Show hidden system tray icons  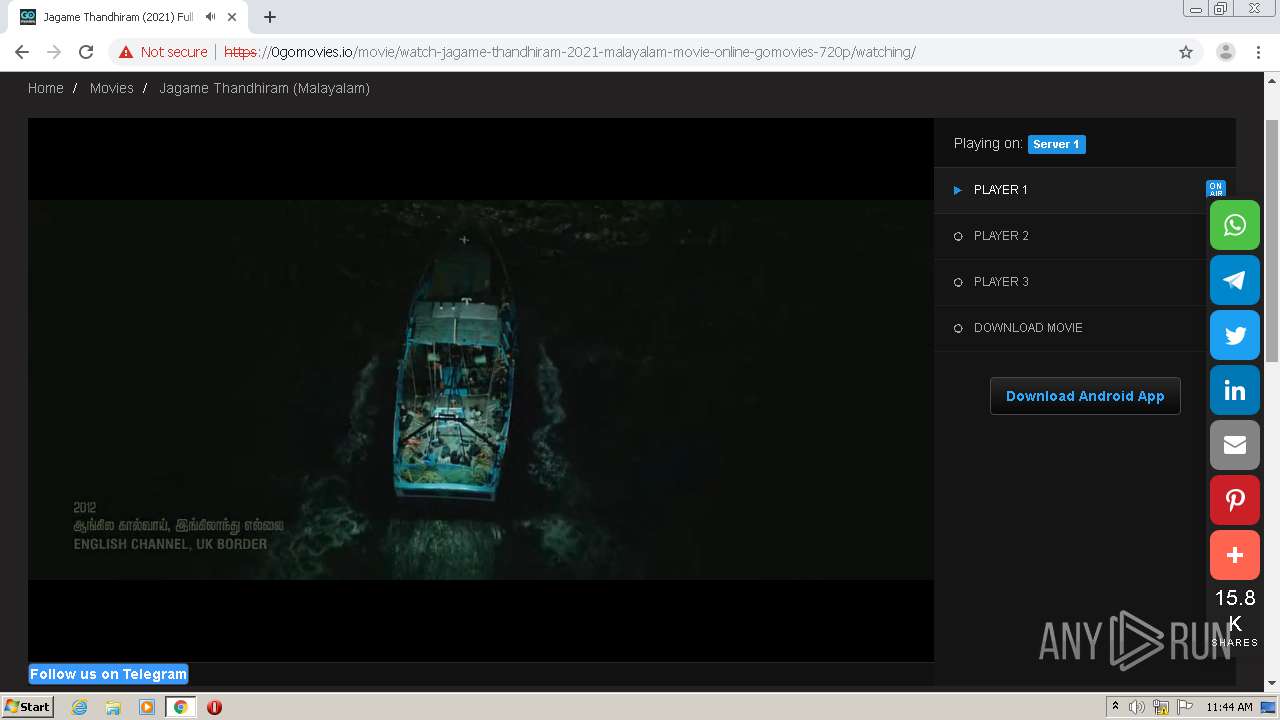point(1115,707)
